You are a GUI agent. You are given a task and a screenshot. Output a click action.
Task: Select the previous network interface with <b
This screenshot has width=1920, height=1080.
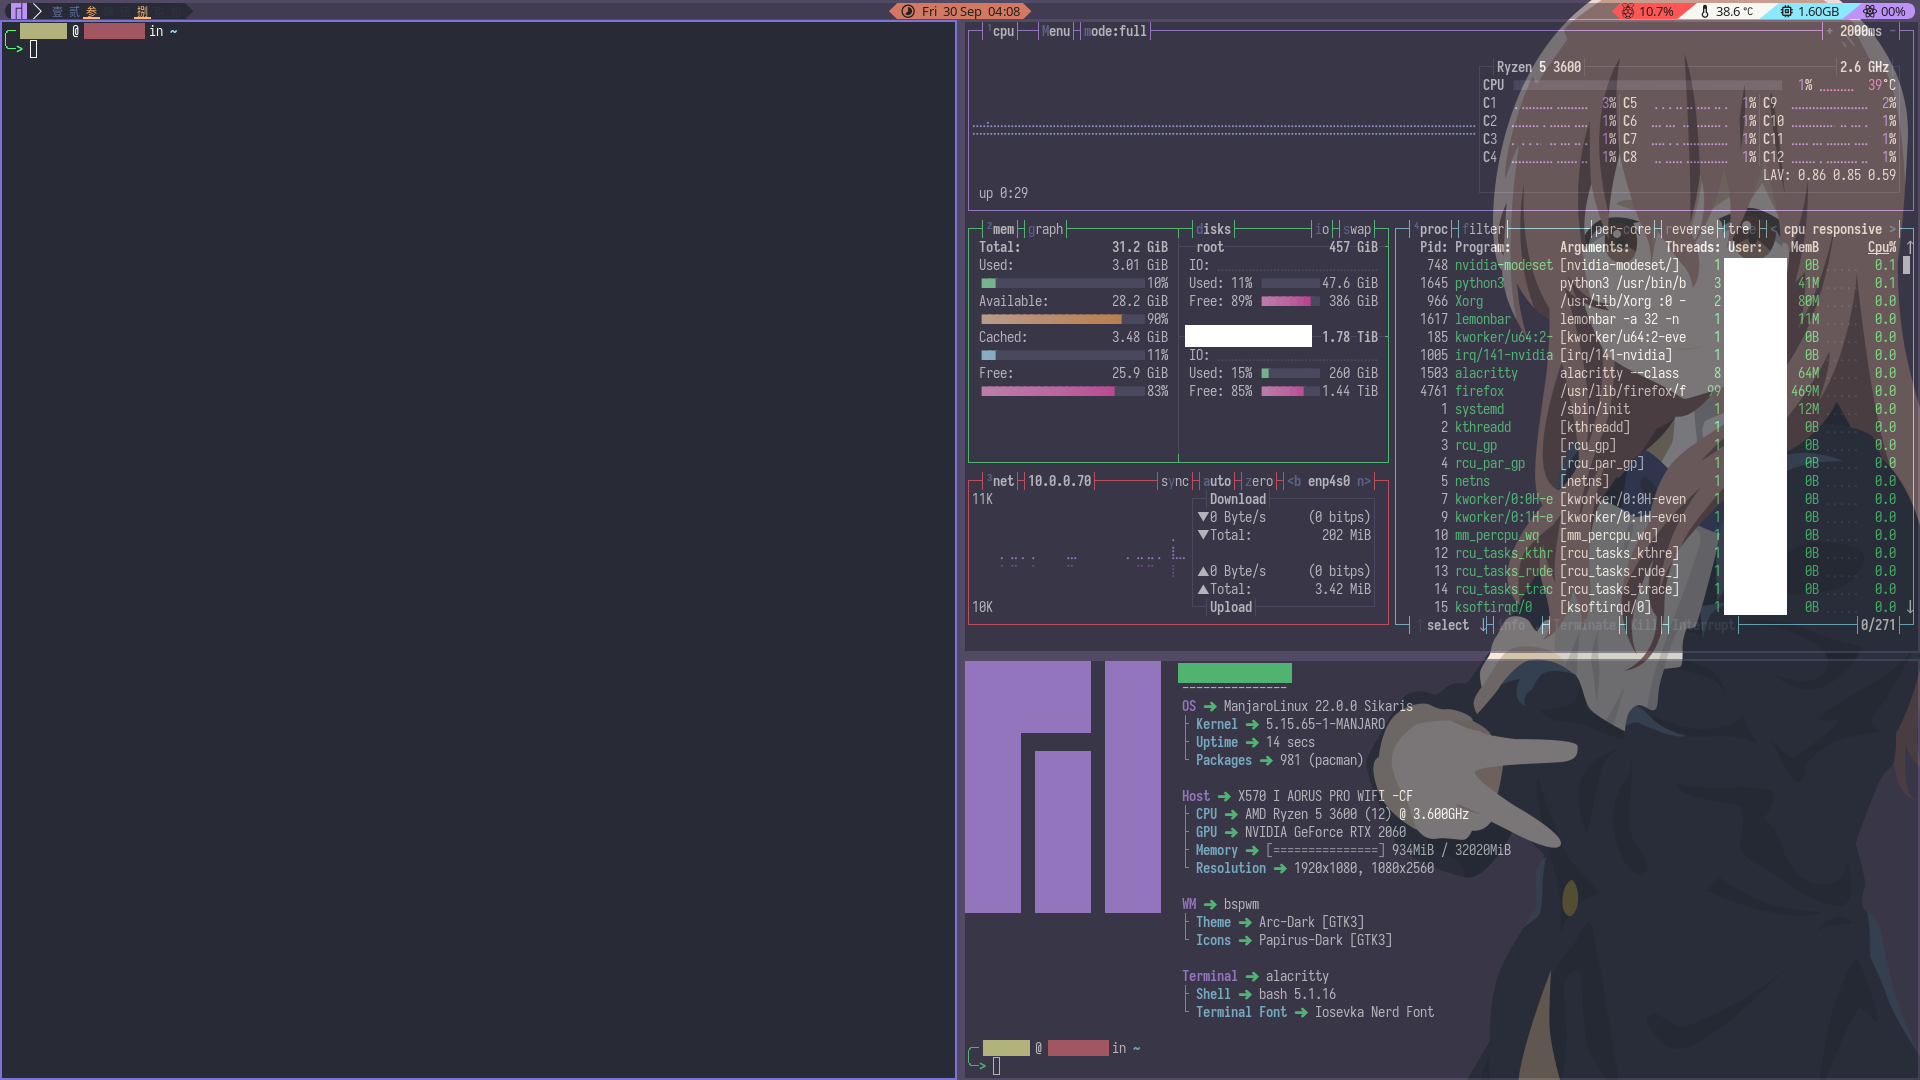tap(1294, 481)
